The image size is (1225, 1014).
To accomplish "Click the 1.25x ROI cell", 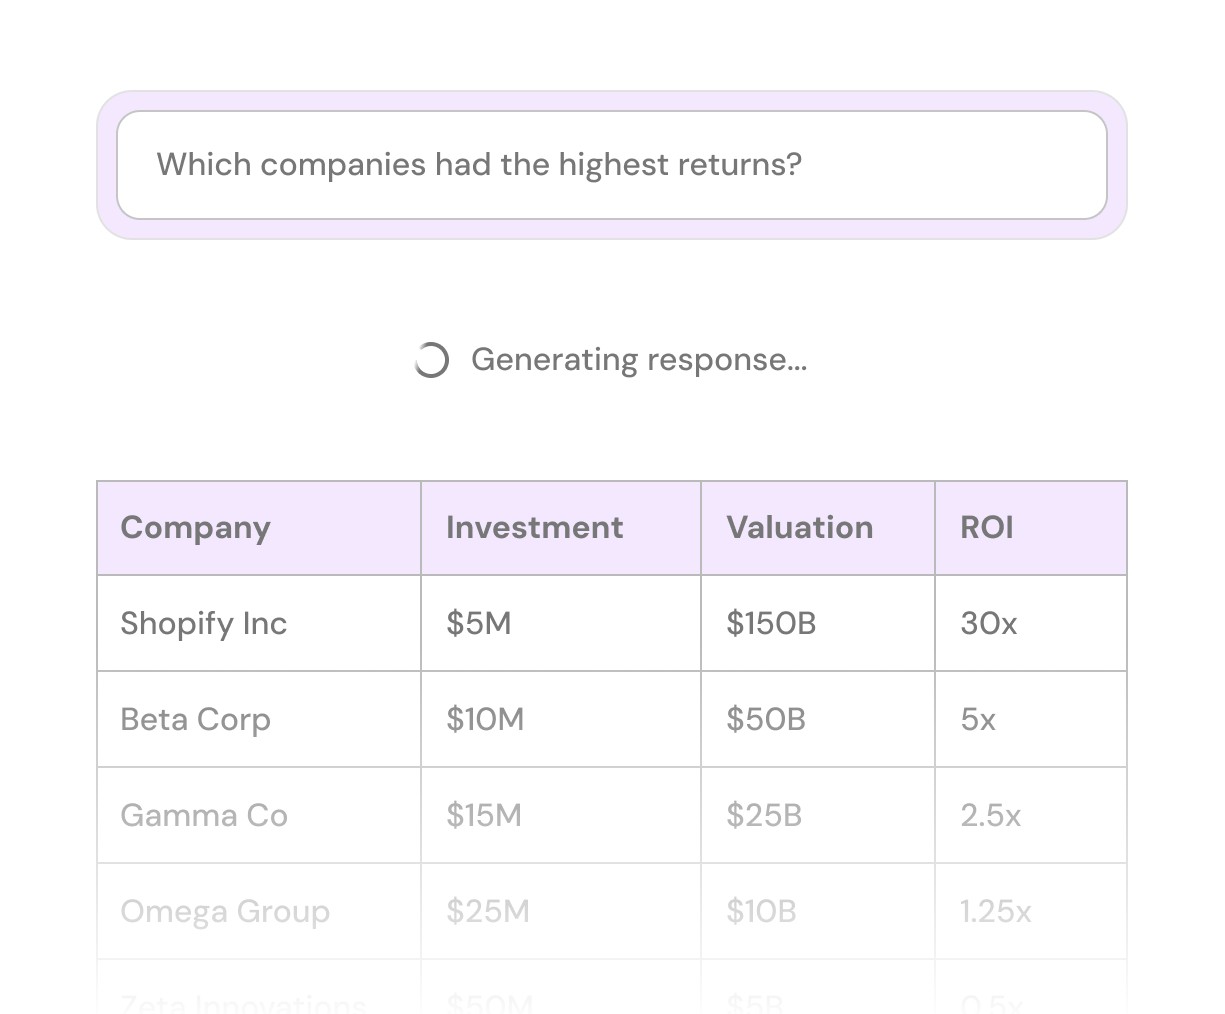I will pos(1031,911).
